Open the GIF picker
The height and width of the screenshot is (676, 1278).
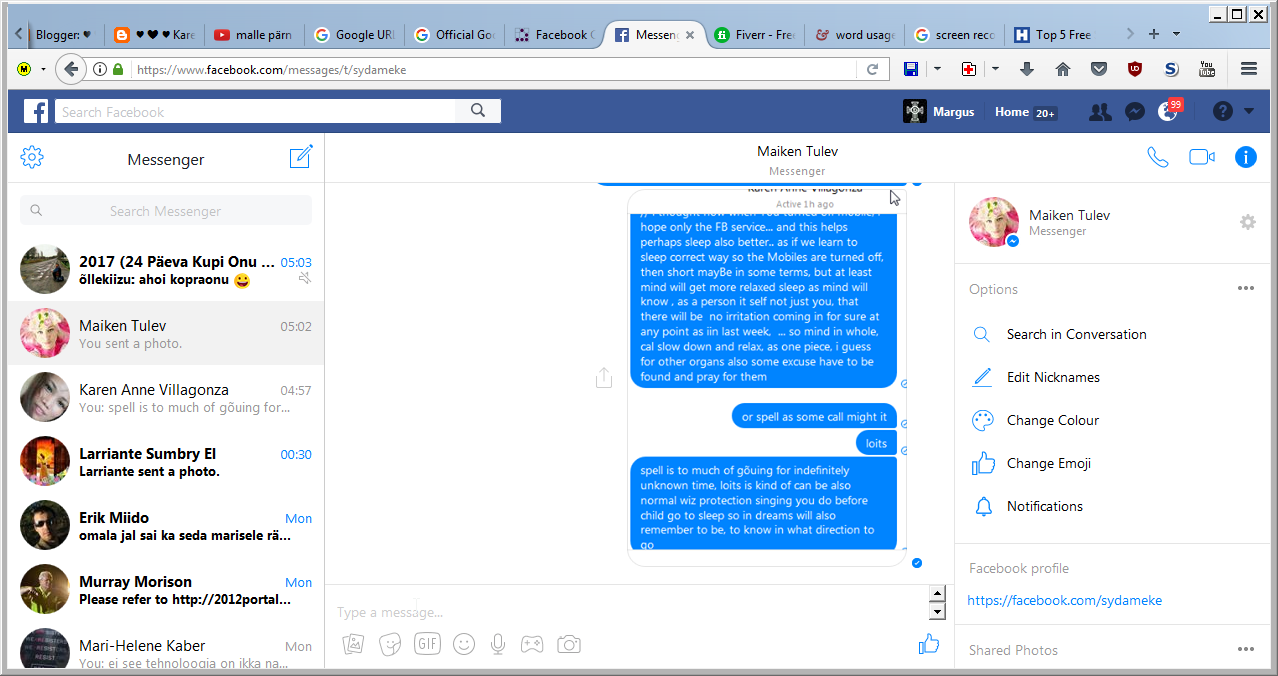[x=427, y=644]
